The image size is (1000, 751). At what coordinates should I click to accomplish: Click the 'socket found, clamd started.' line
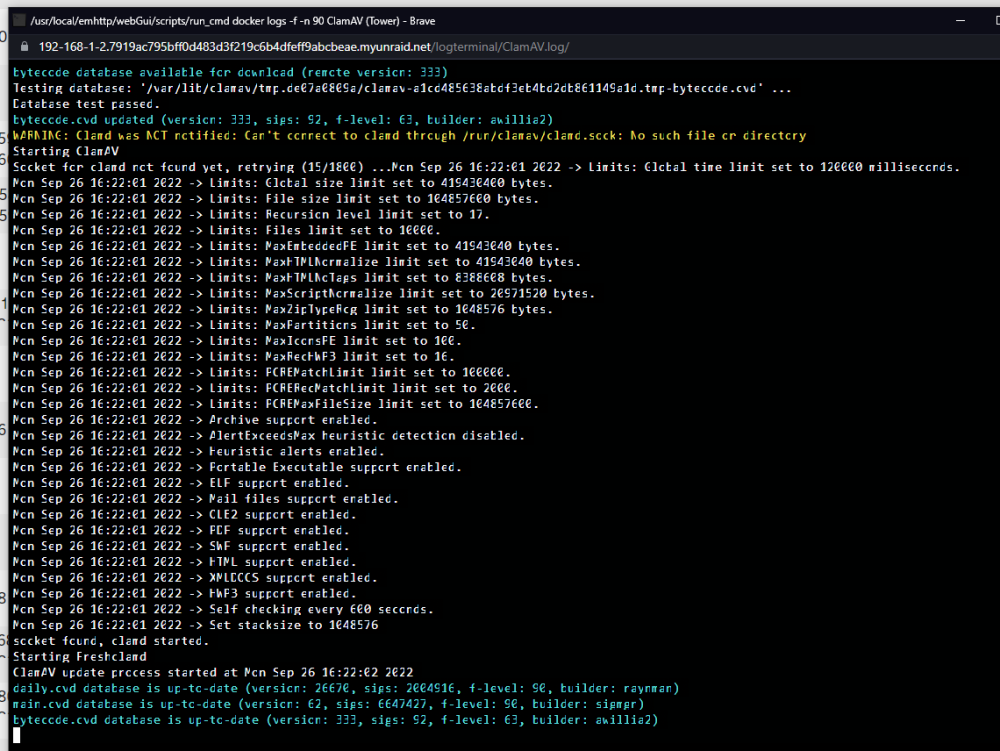[111, 641]
